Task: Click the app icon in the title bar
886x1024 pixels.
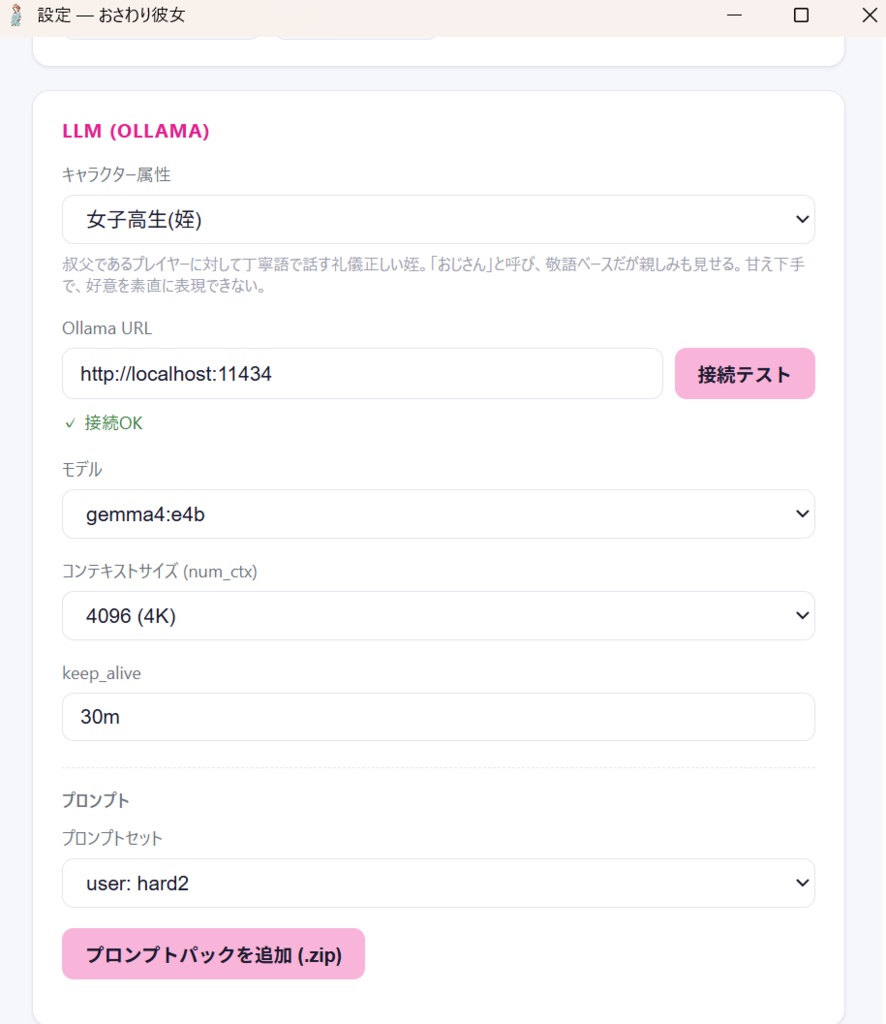Action: coord(16,16)
